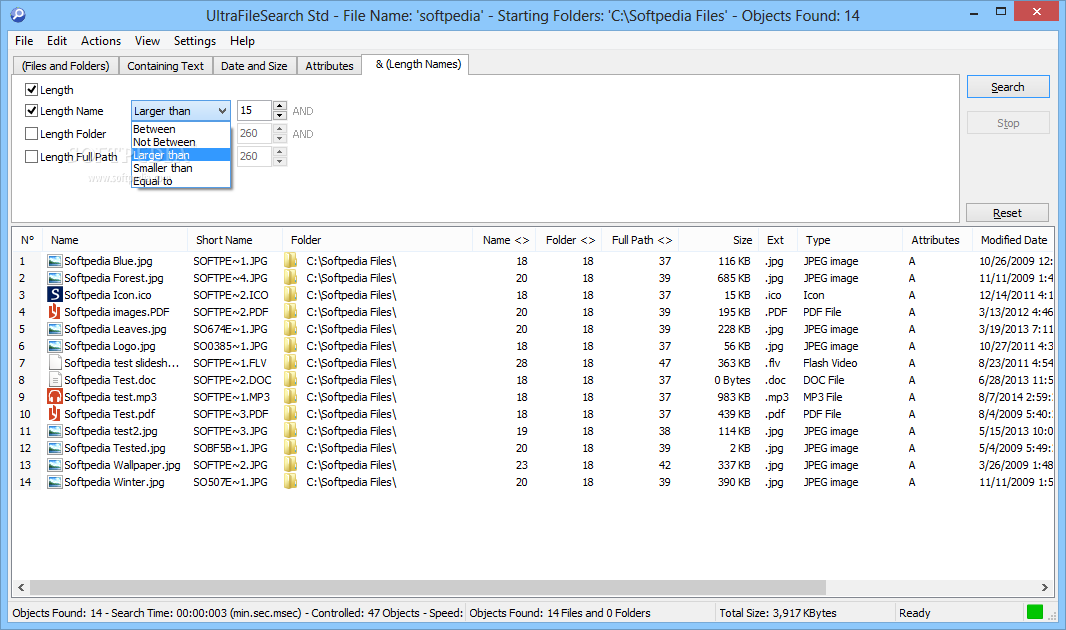Switch to the (Files and Folders) tab

click(65, 66)
